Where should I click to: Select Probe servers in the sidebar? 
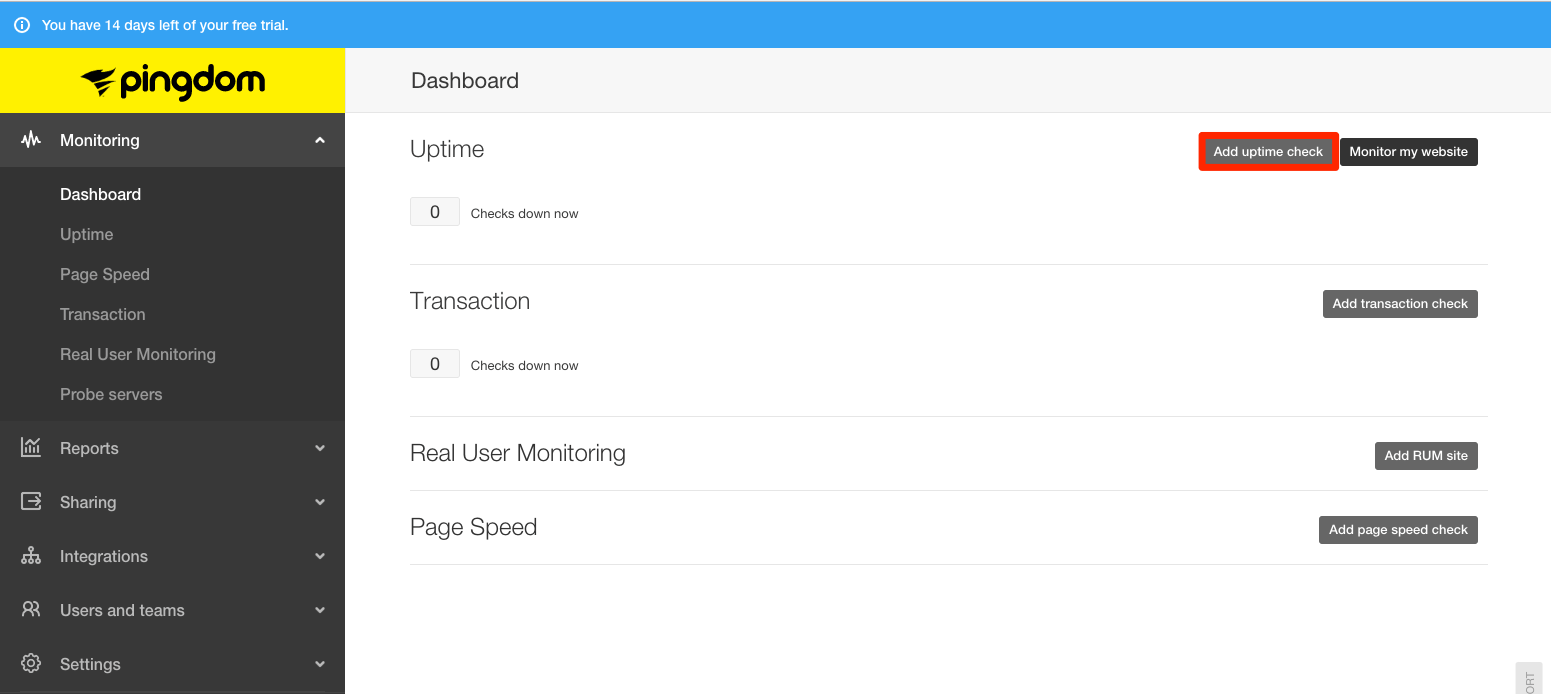[x=111, y=394]
